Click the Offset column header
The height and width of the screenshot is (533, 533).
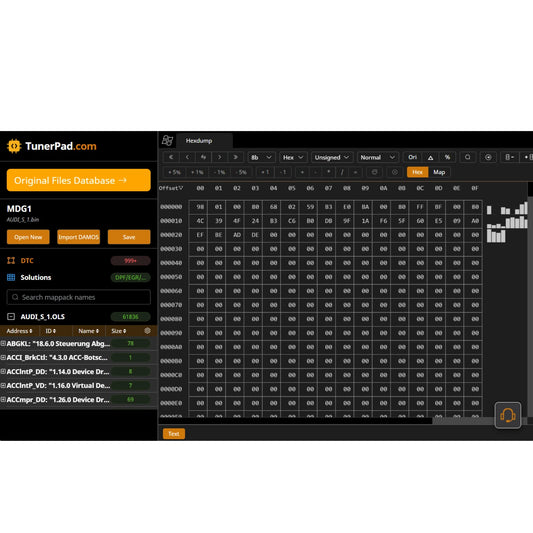point(171,188)
